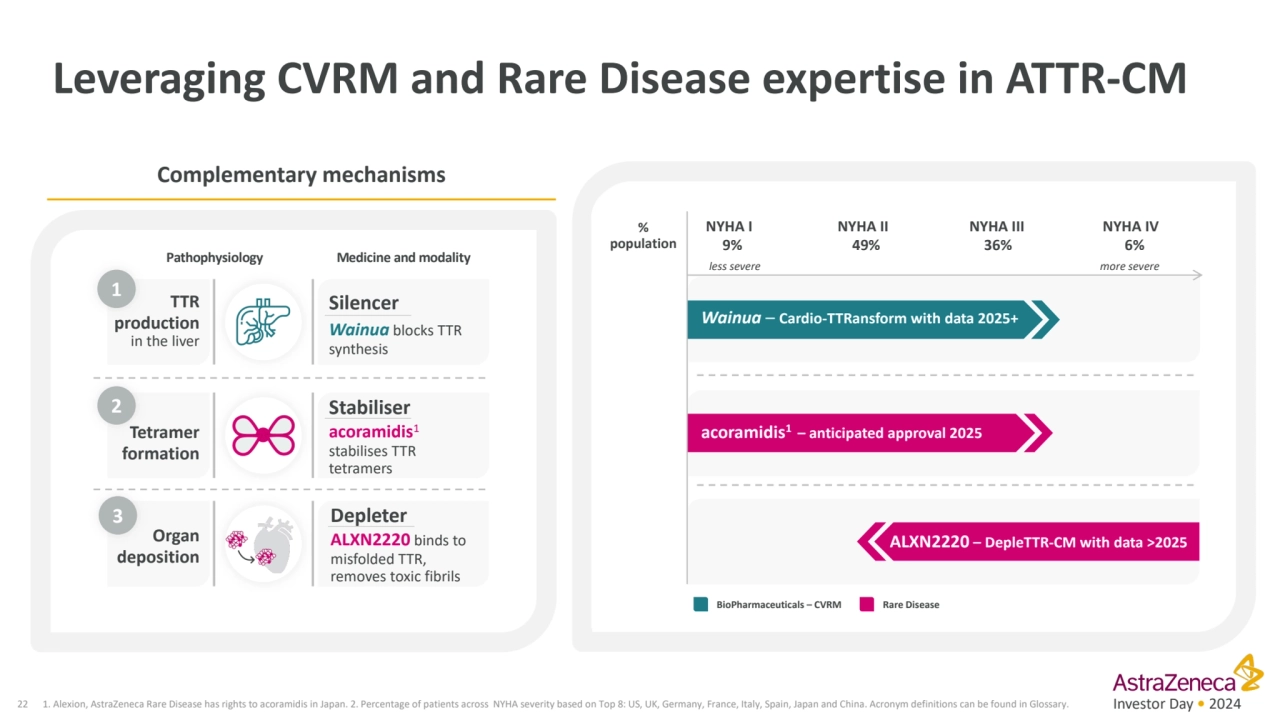Click 'Wainua blocks TTR synthesis' text
Viewport: 1280px width, 720px height.
point(395,339)
